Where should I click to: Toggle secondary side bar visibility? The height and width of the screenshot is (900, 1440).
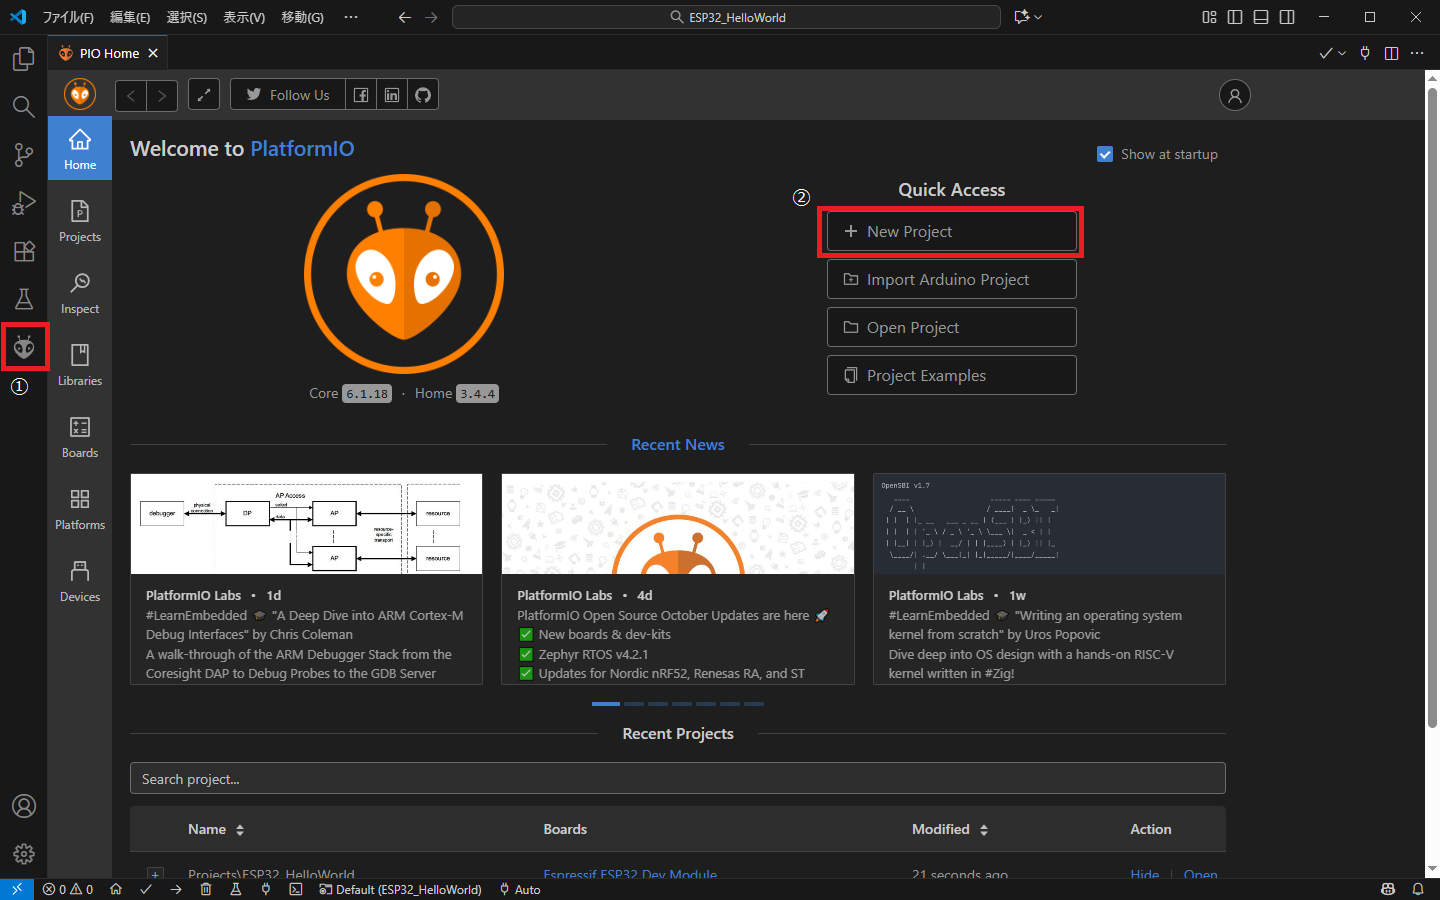[x=1287, y=17]
